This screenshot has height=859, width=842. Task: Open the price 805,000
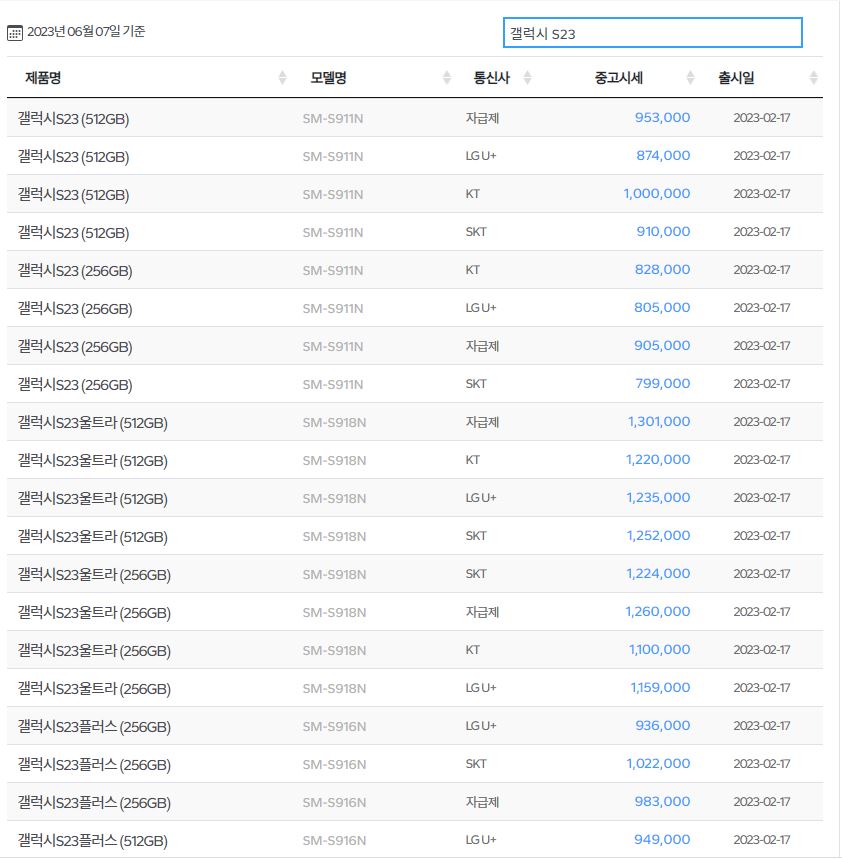coord(662,308)
